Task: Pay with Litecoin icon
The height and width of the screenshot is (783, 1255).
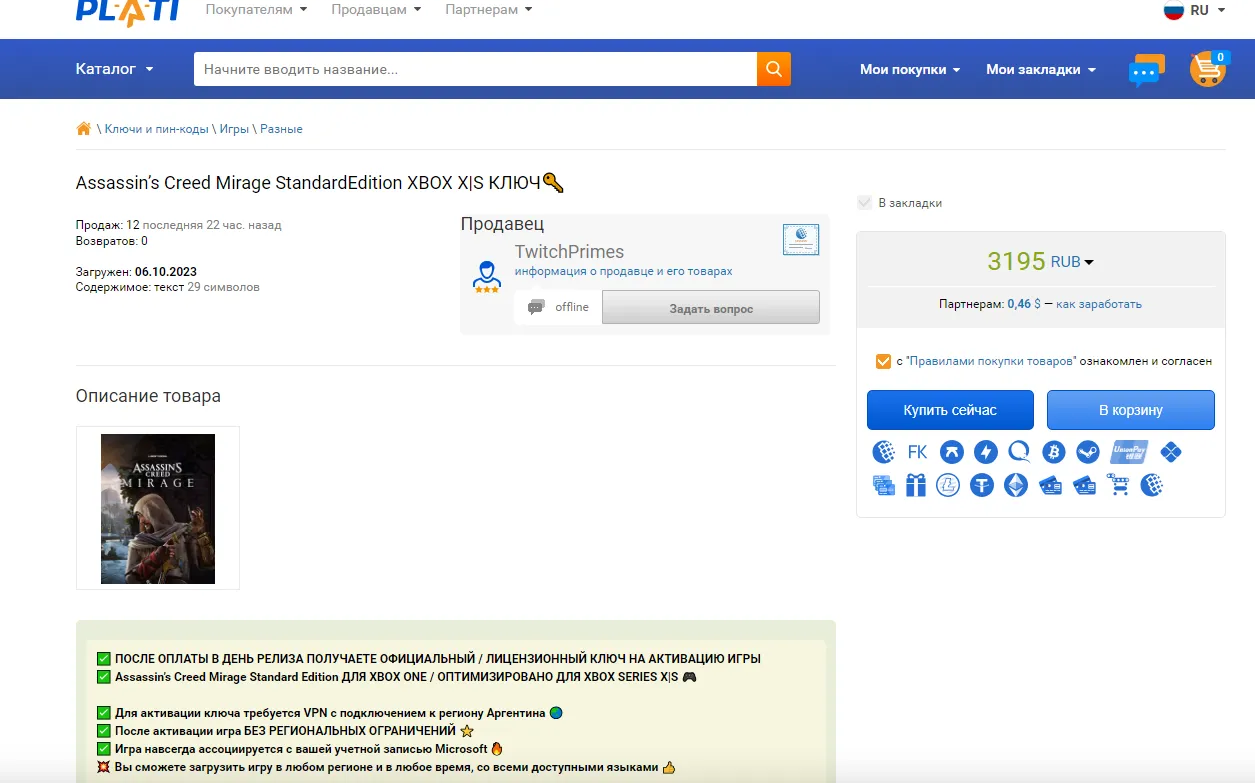Action: 948,486
